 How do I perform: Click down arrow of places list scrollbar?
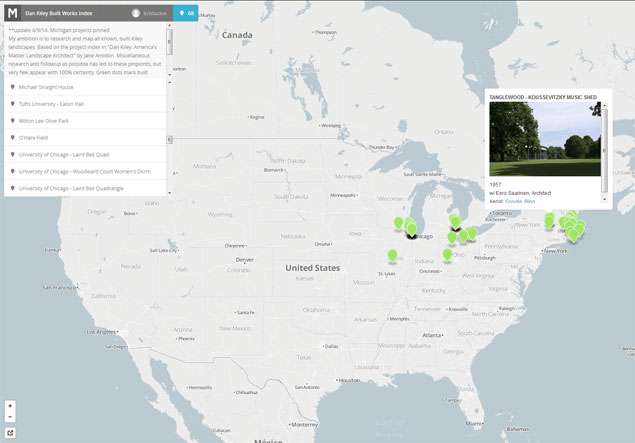point(170,193)
